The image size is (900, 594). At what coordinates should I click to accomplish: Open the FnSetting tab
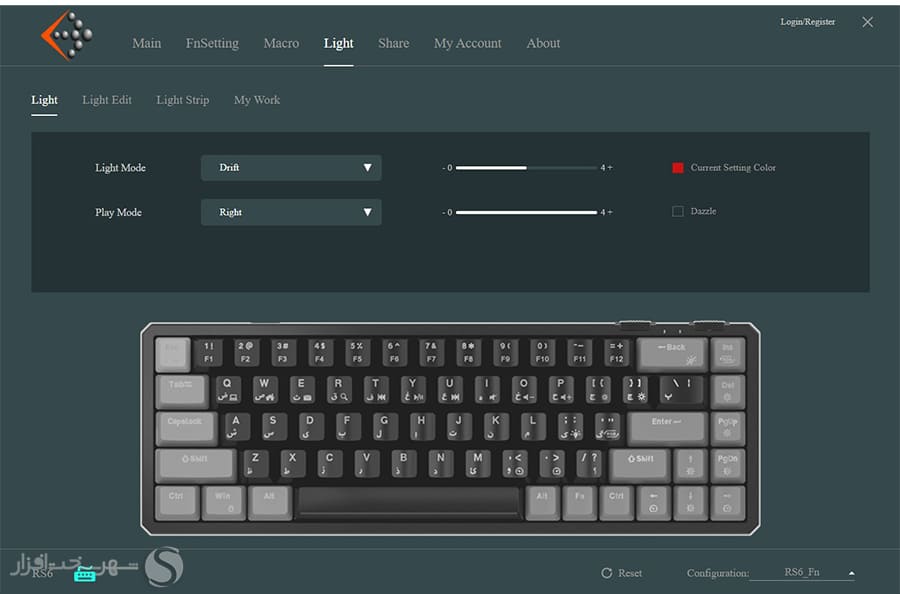point(212,43)
